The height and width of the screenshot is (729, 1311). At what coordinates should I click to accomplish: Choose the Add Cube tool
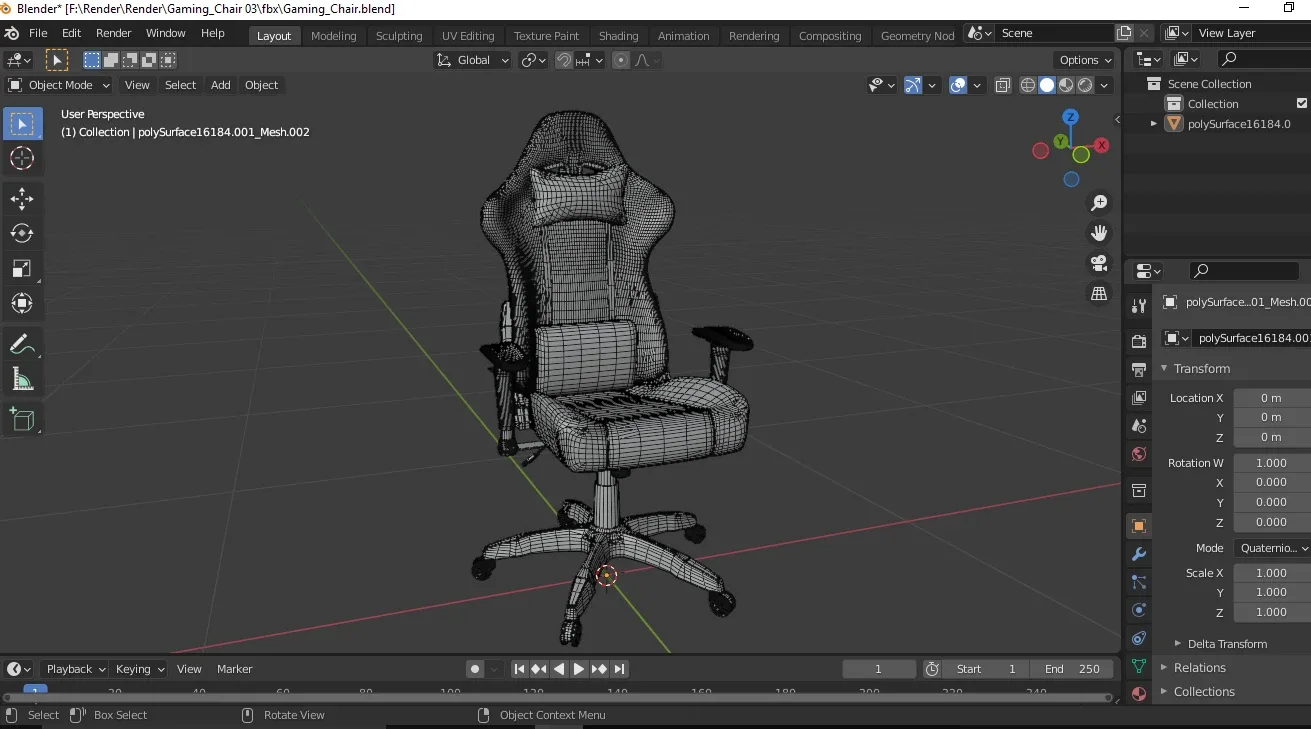point(22,419)
